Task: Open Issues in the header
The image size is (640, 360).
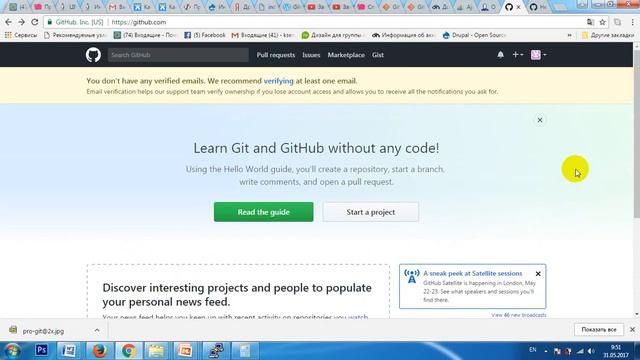Action: click(311, 55)
